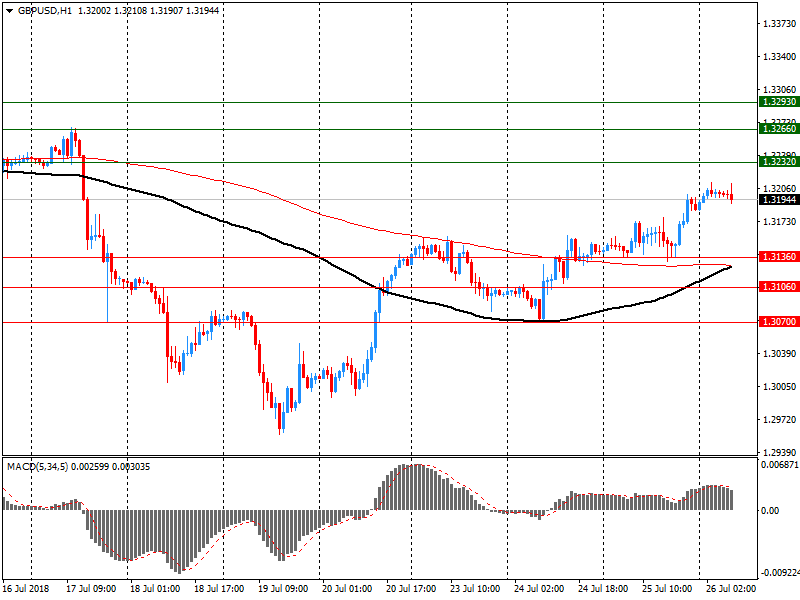This screenshot has height=600, width=800.
Task: Click the 24 Jul 02:00 time label
Action: point(539,589)
